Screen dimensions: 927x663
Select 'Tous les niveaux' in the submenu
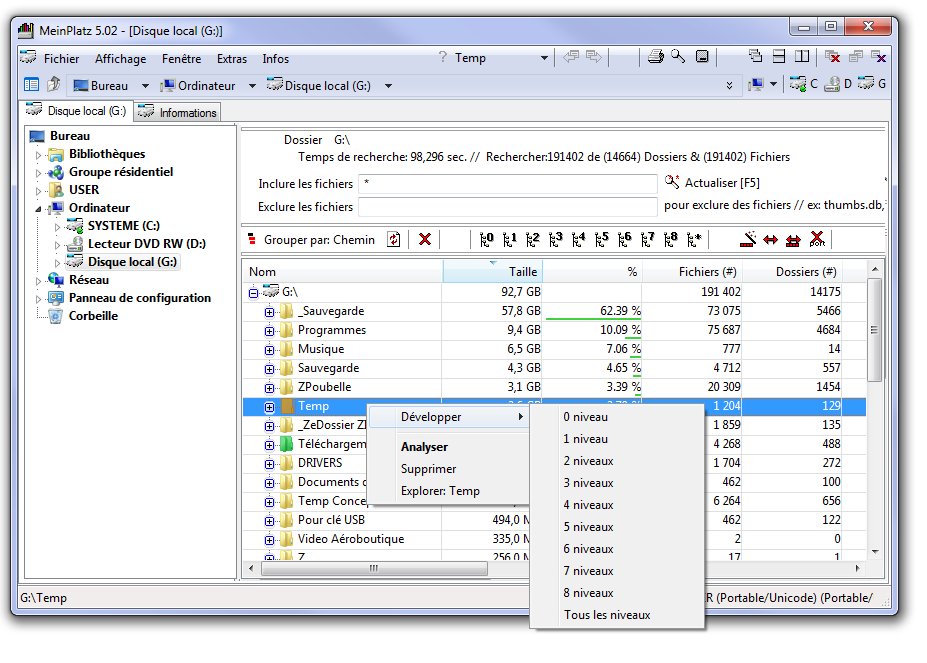pos(607,615)
